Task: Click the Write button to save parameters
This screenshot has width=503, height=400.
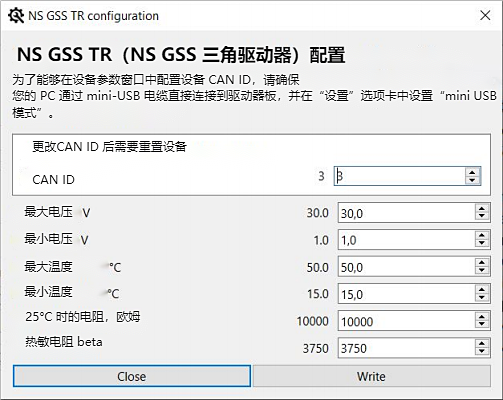Action: pos(372,376)
